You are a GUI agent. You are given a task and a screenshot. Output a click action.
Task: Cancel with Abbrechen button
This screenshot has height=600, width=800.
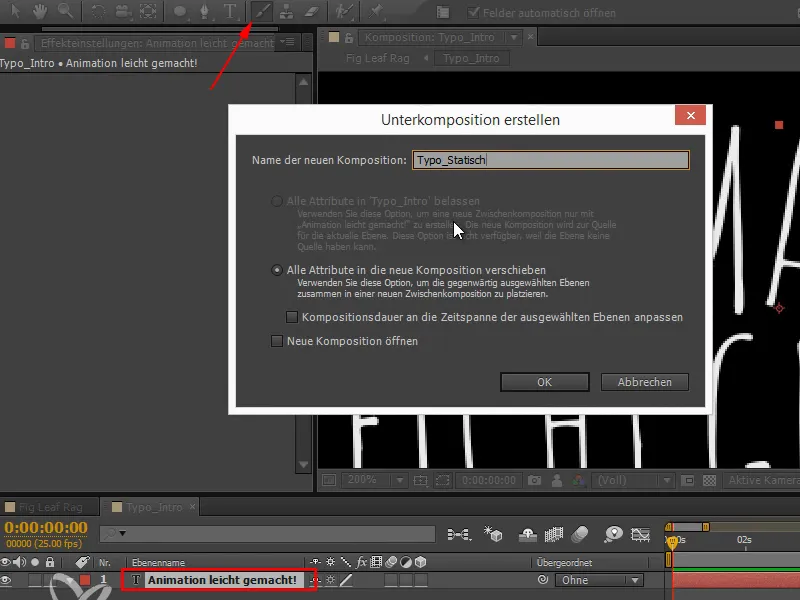(x=644, y=382)
